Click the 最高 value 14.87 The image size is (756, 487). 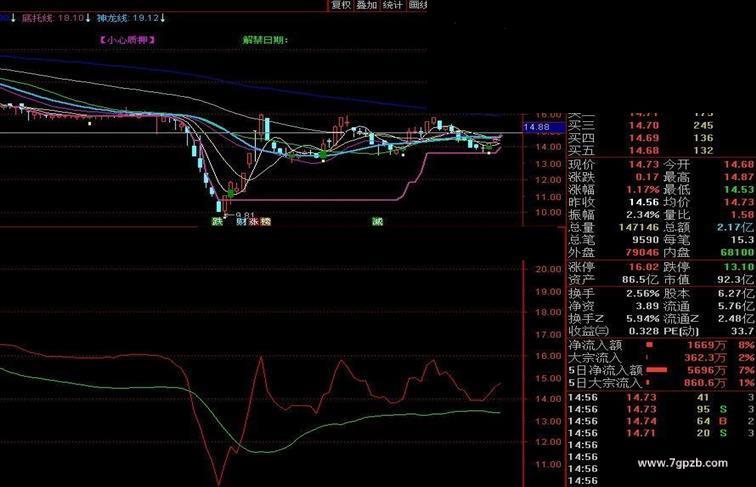pyautogui.click(x=739, y=177)
